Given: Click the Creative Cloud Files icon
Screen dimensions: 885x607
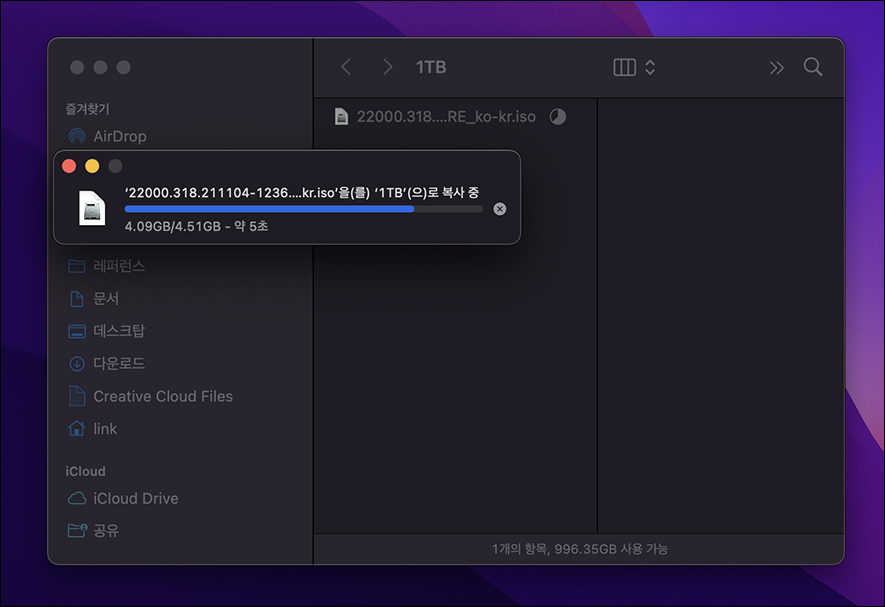Looking at the screenshot, I should pos(77,396).
